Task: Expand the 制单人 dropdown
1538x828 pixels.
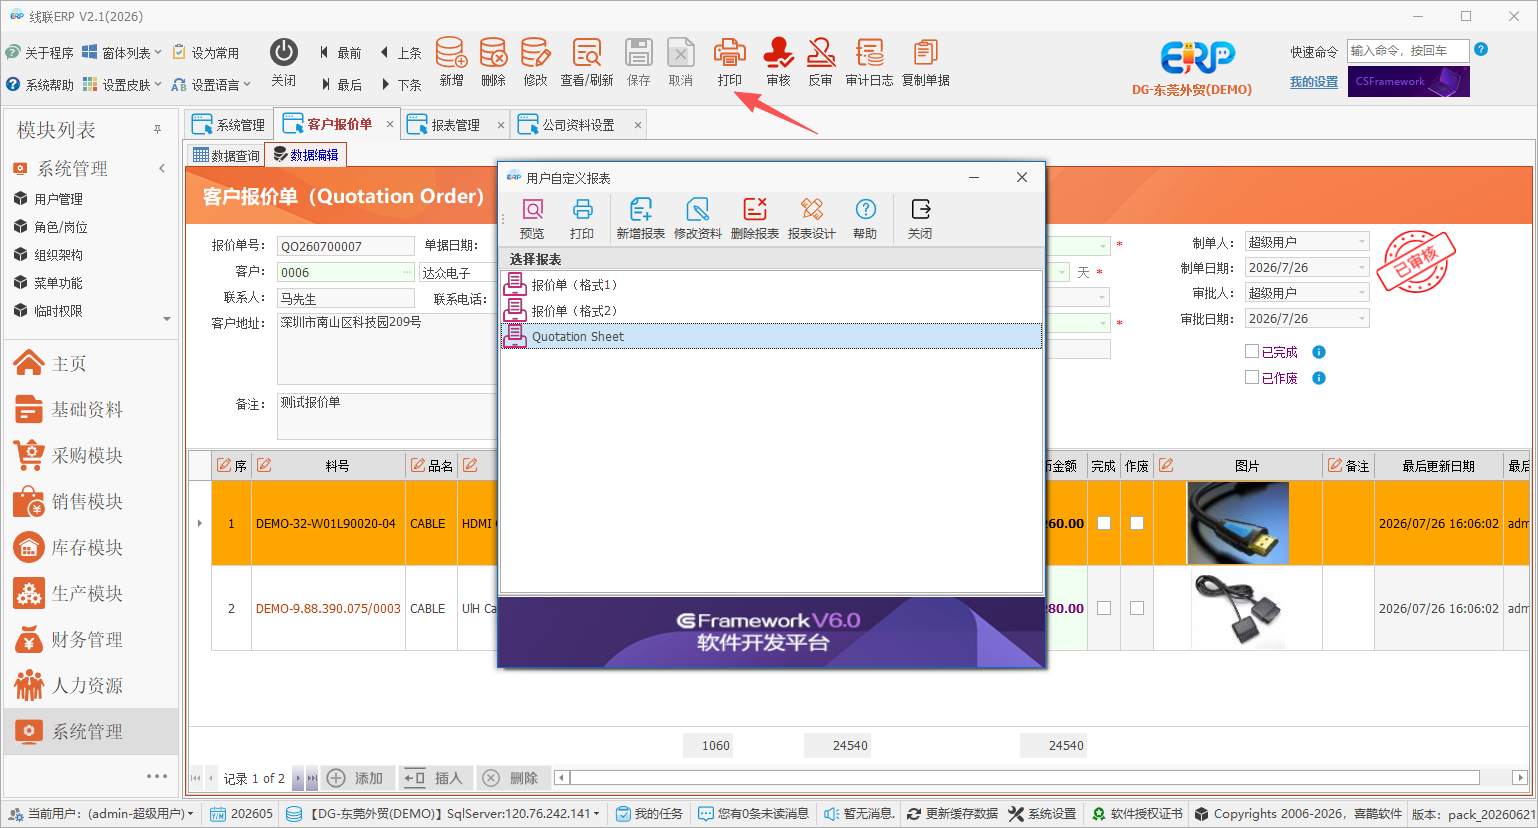Action: pyautogui.click(x=1361, y=242)
